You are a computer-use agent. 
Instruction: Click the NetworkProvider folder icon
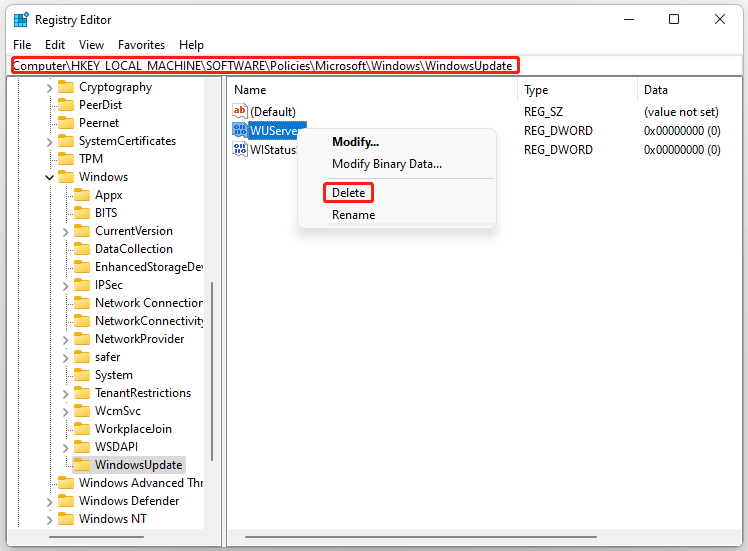82,339
